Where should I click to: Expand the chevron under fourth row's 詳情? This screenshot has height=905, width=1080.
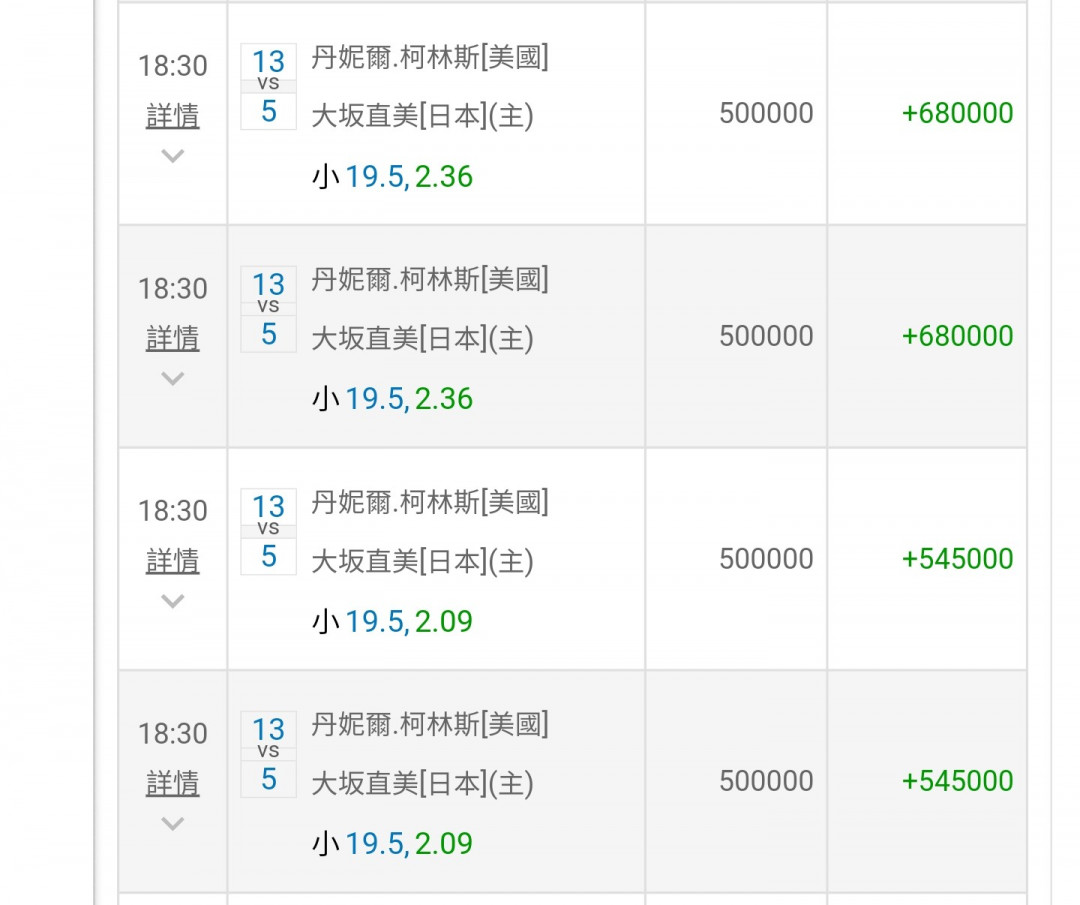172,824
